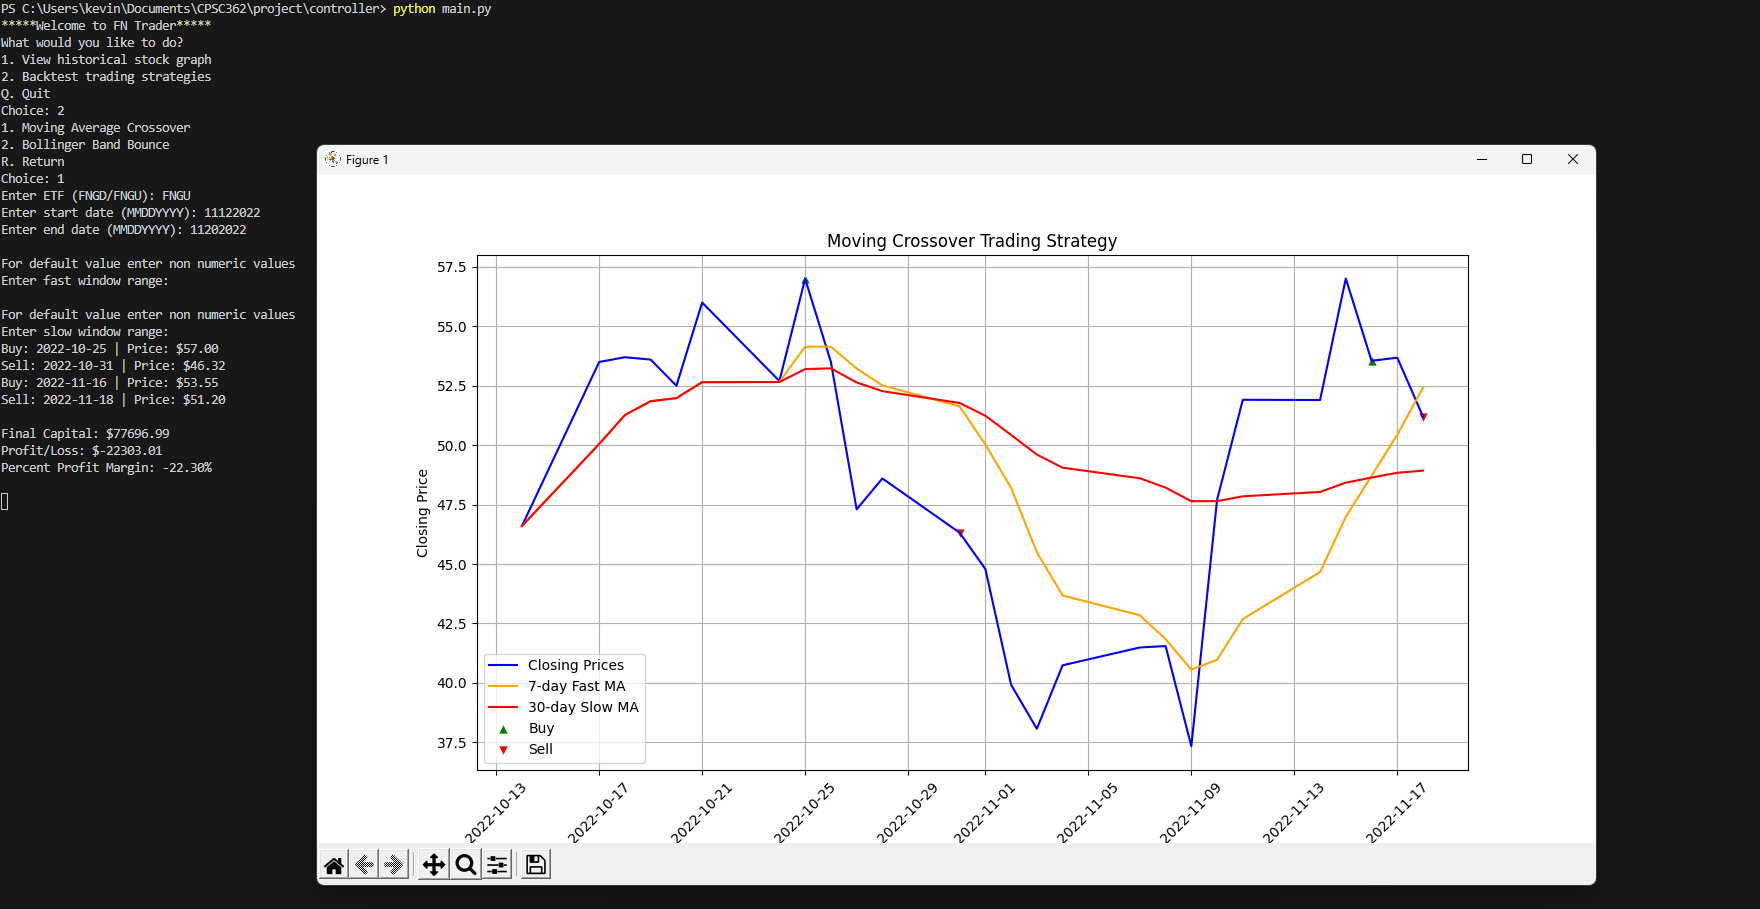This screenshot has height=909, width=1760.
Task: Click the red 30-day Slow MA legend sample
Action: (x=503, y=708)
